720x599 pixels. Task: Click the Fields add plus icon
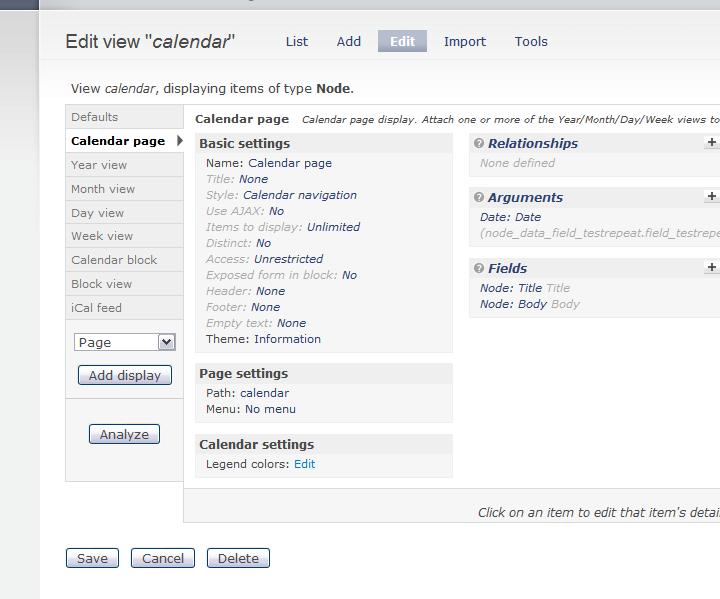click(x=711, y=268)
